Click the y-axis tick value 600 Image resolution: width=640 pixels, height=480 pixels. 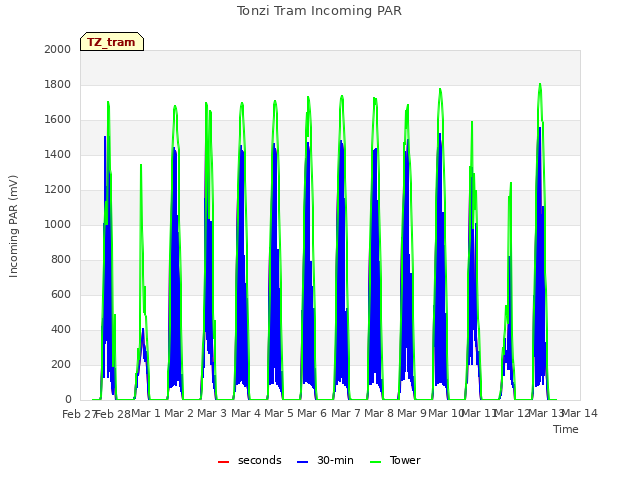coord(61,295)
